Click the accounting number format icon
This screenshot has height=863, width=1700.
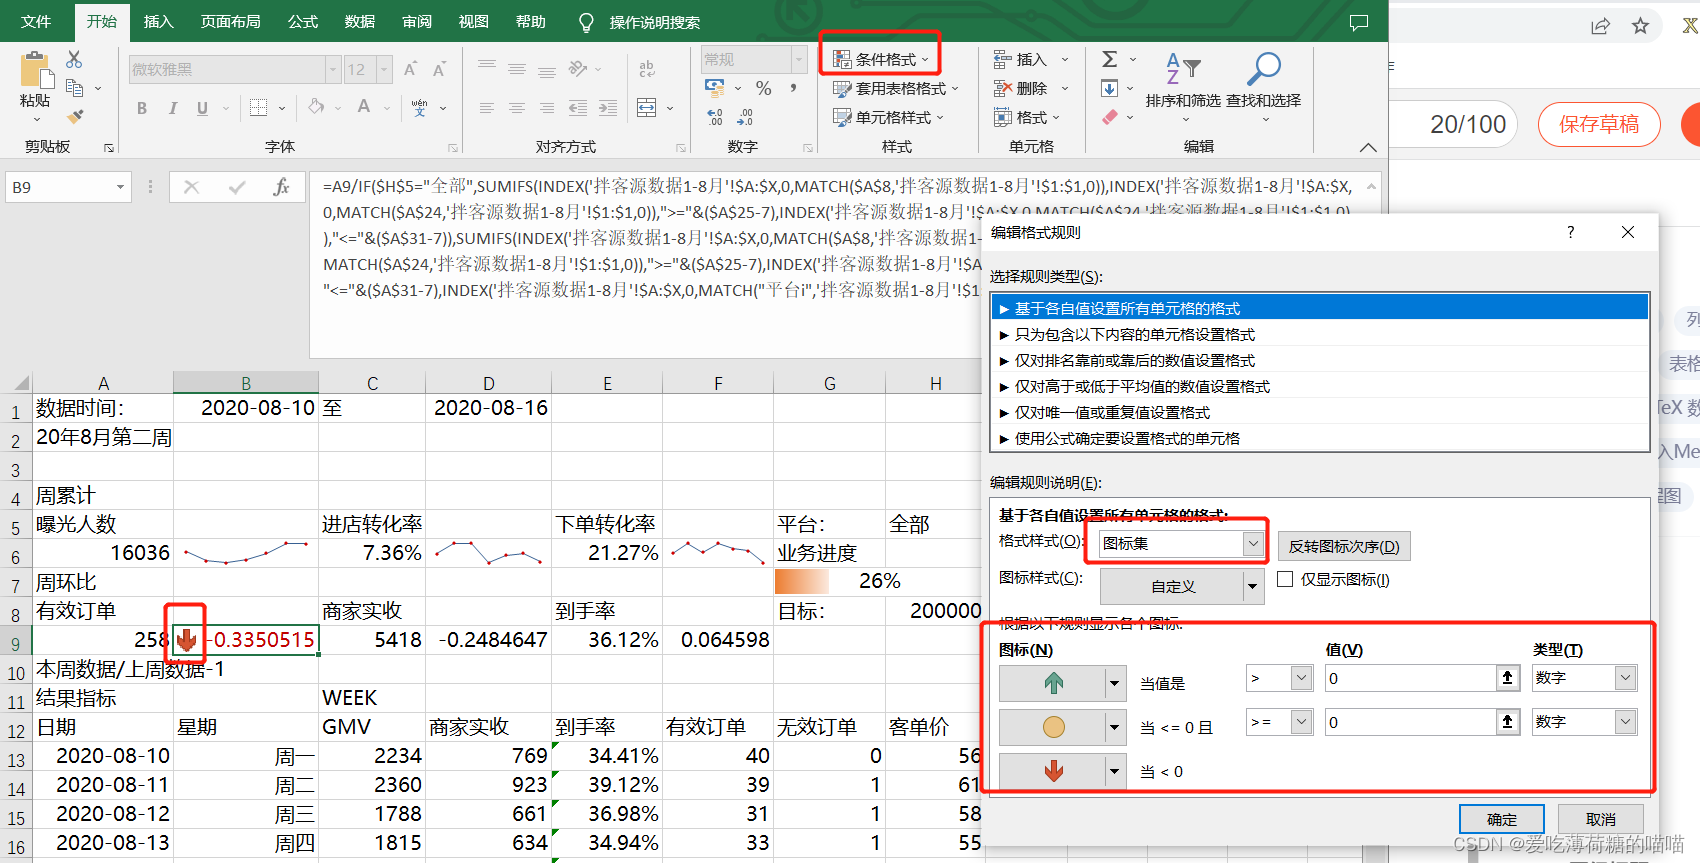point(715,89)
